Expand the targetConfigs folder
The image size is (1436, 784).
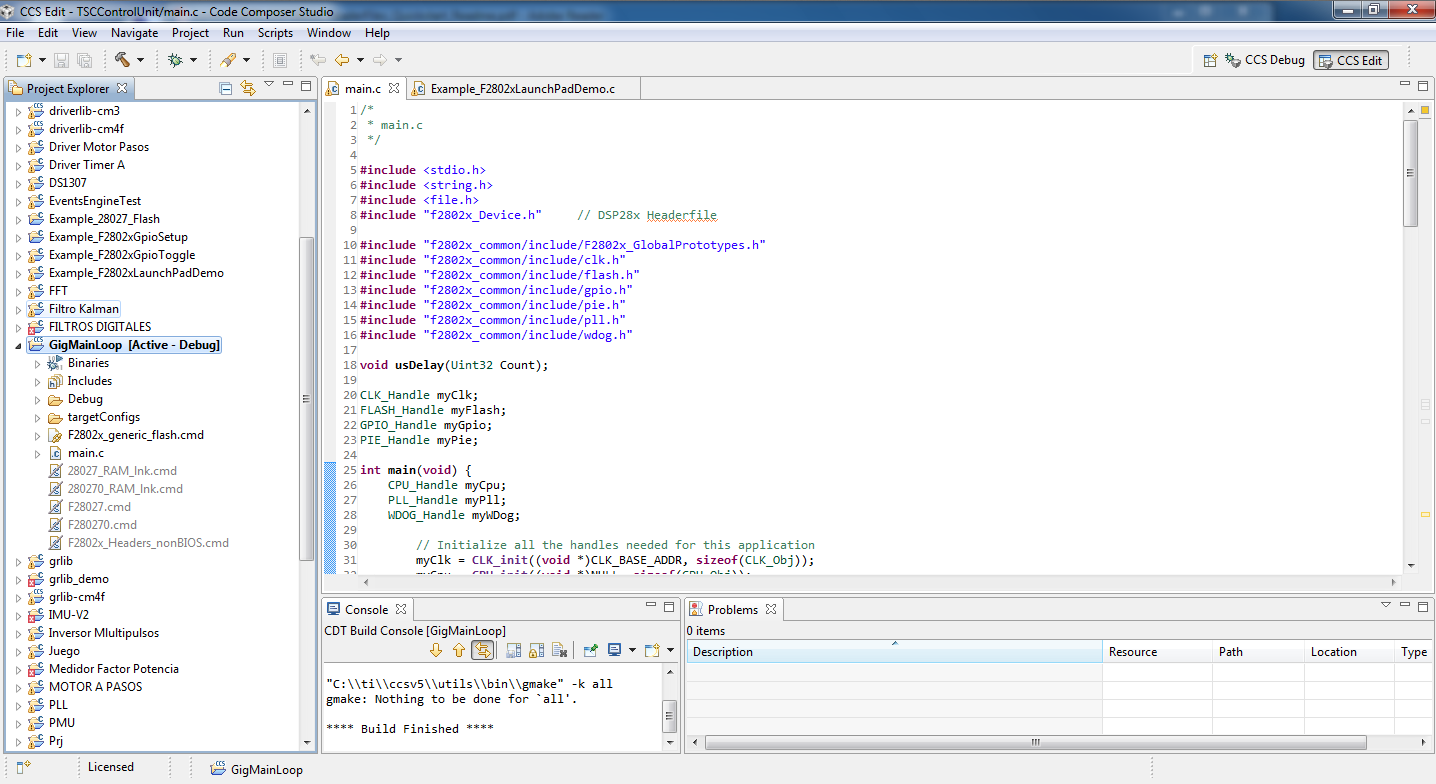pos(37,417)
